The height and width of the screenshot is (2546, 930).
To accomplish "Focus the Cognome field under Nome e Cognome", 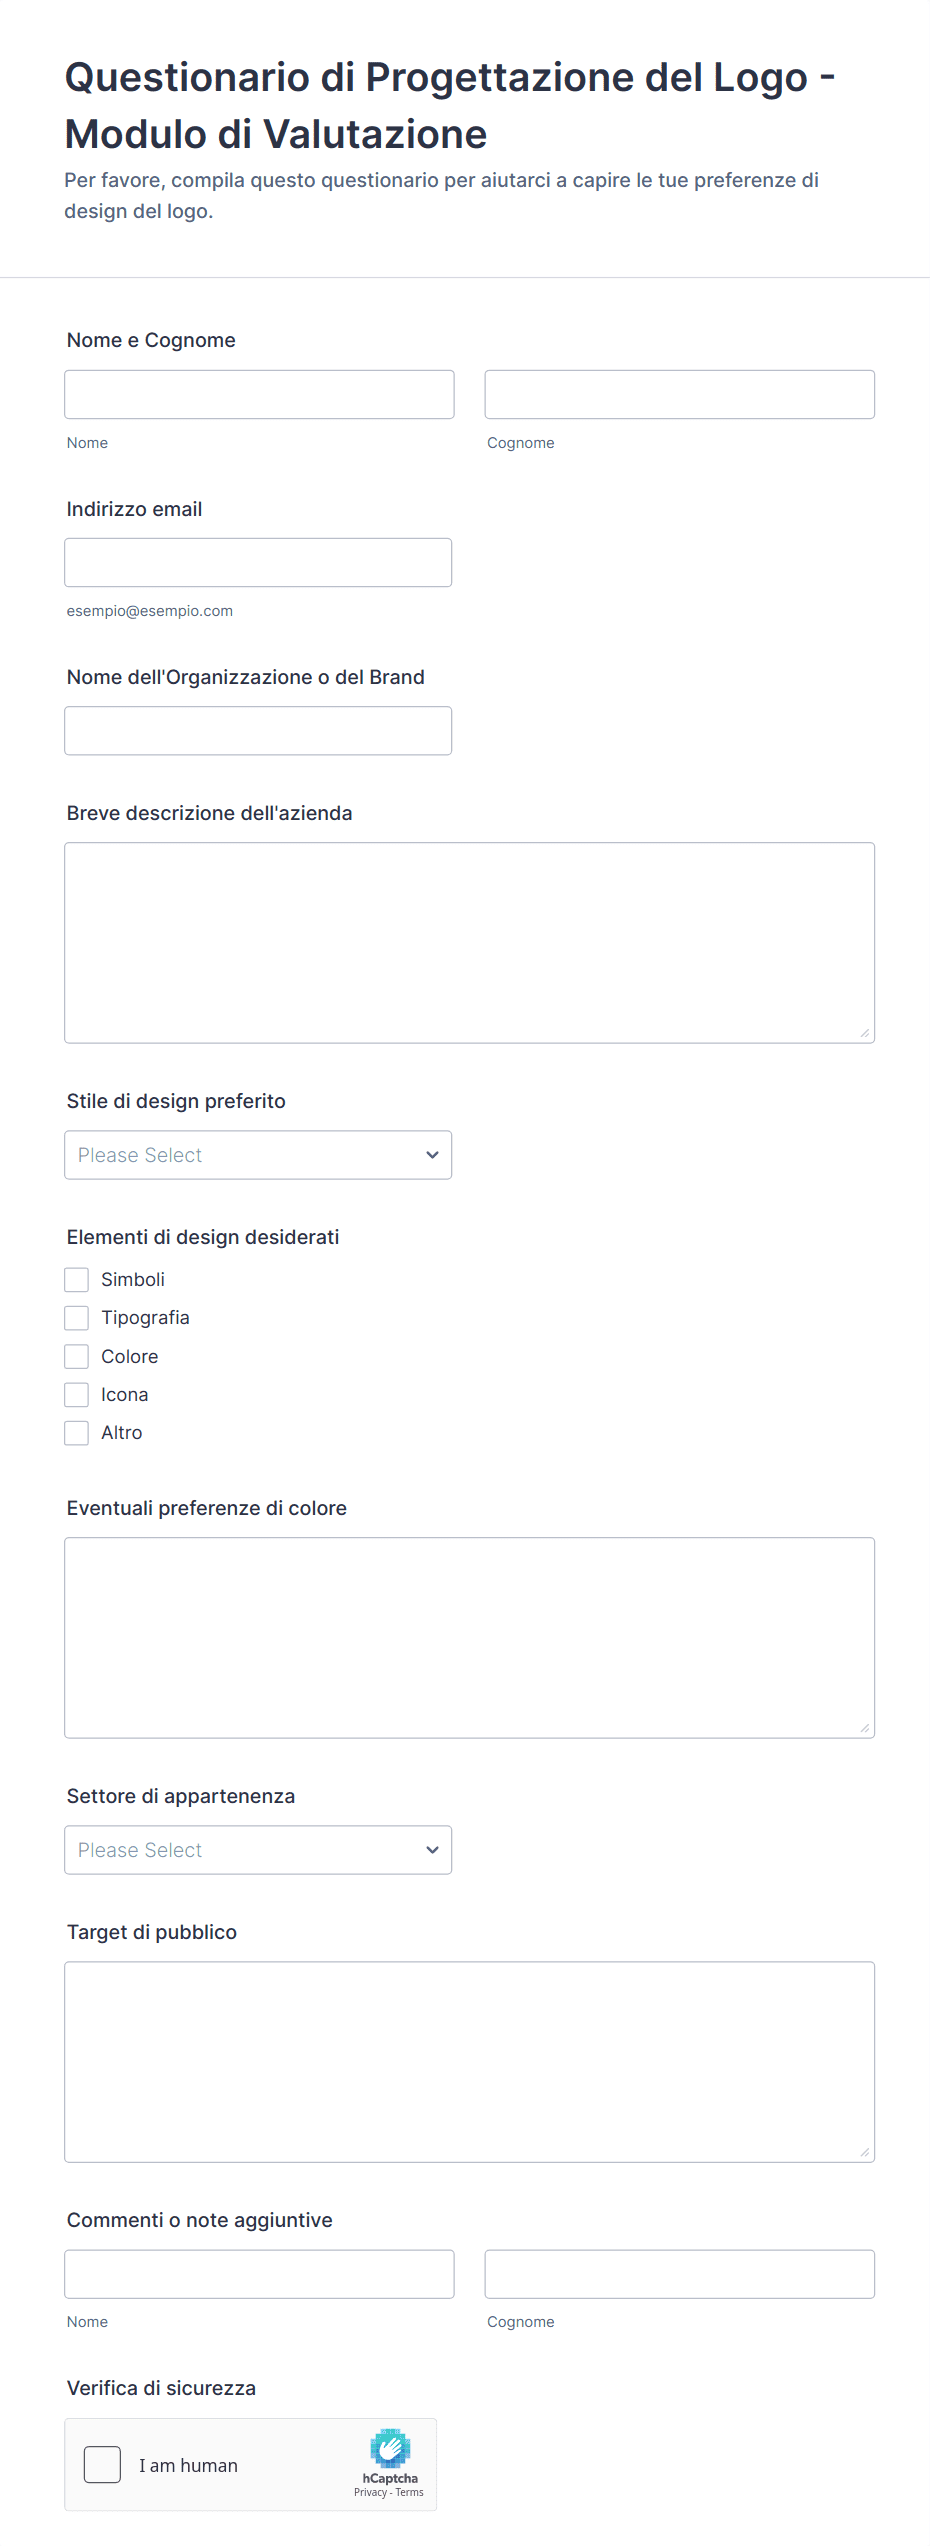I will tap(679, 395).
